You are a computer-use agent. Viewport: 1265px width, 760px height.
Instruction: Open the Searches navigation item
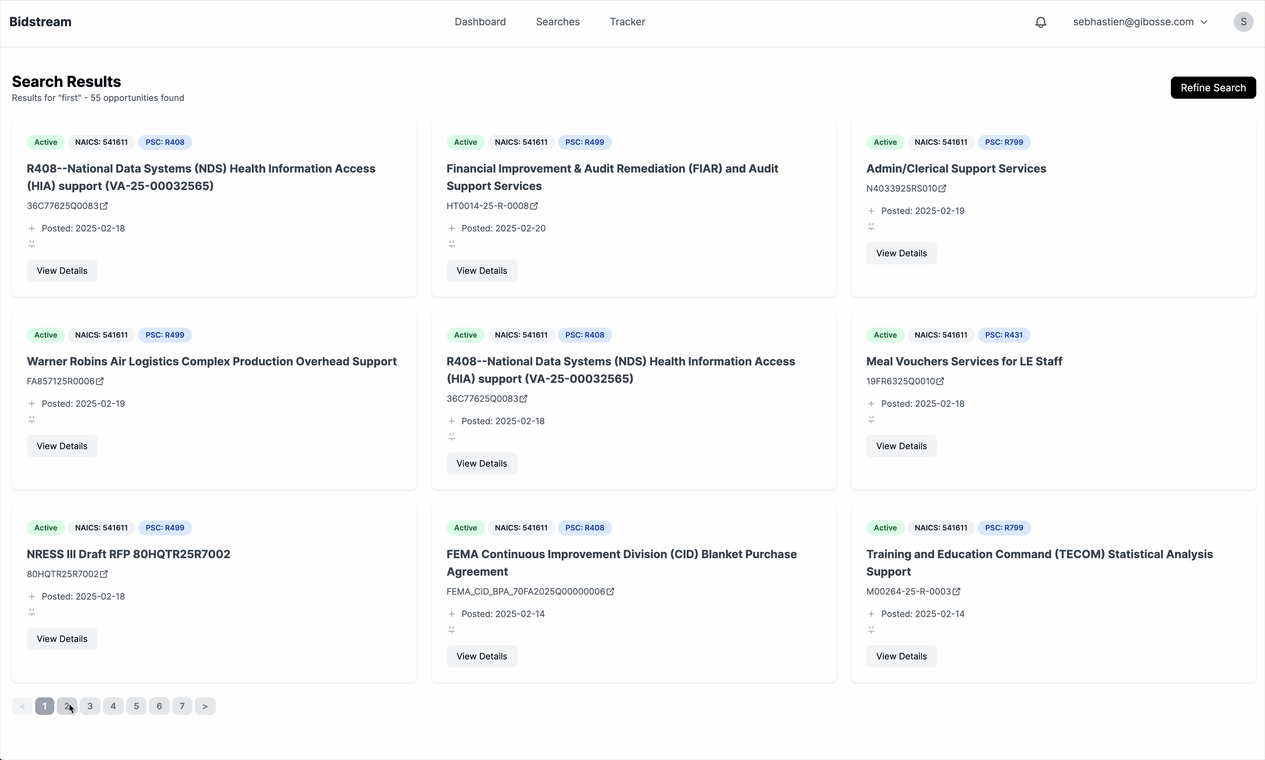point(557,22)
